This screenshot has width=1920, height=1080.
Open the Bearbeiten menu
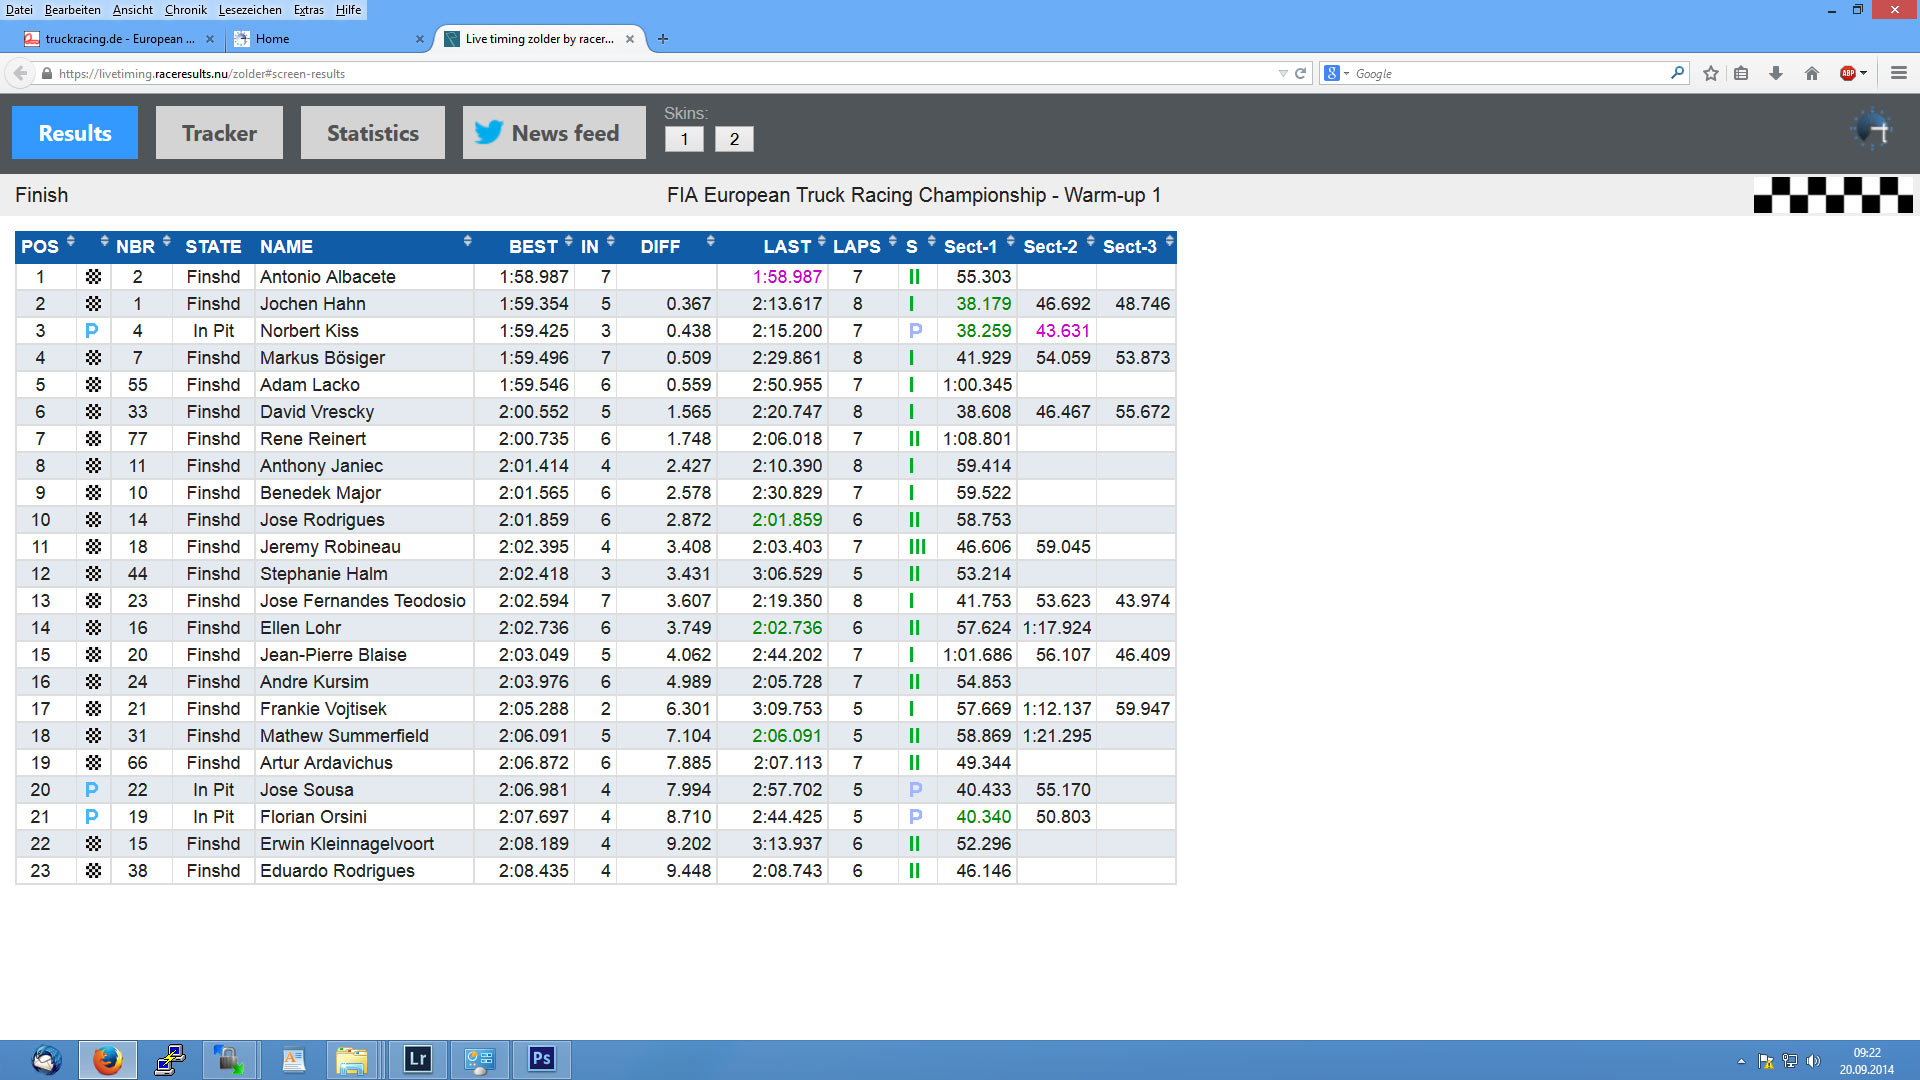click(73, 10)
